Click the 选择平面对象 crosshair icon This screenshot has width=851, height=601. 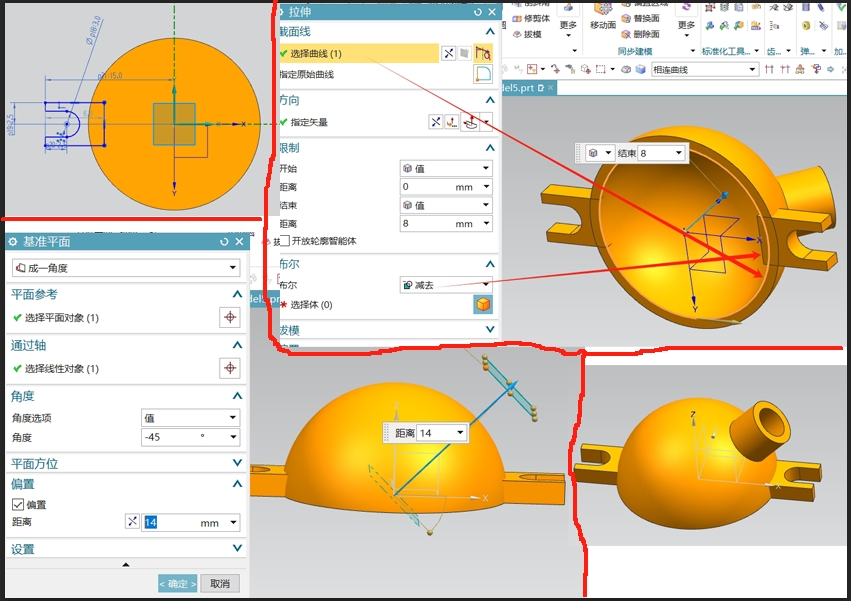click(230, 317)
